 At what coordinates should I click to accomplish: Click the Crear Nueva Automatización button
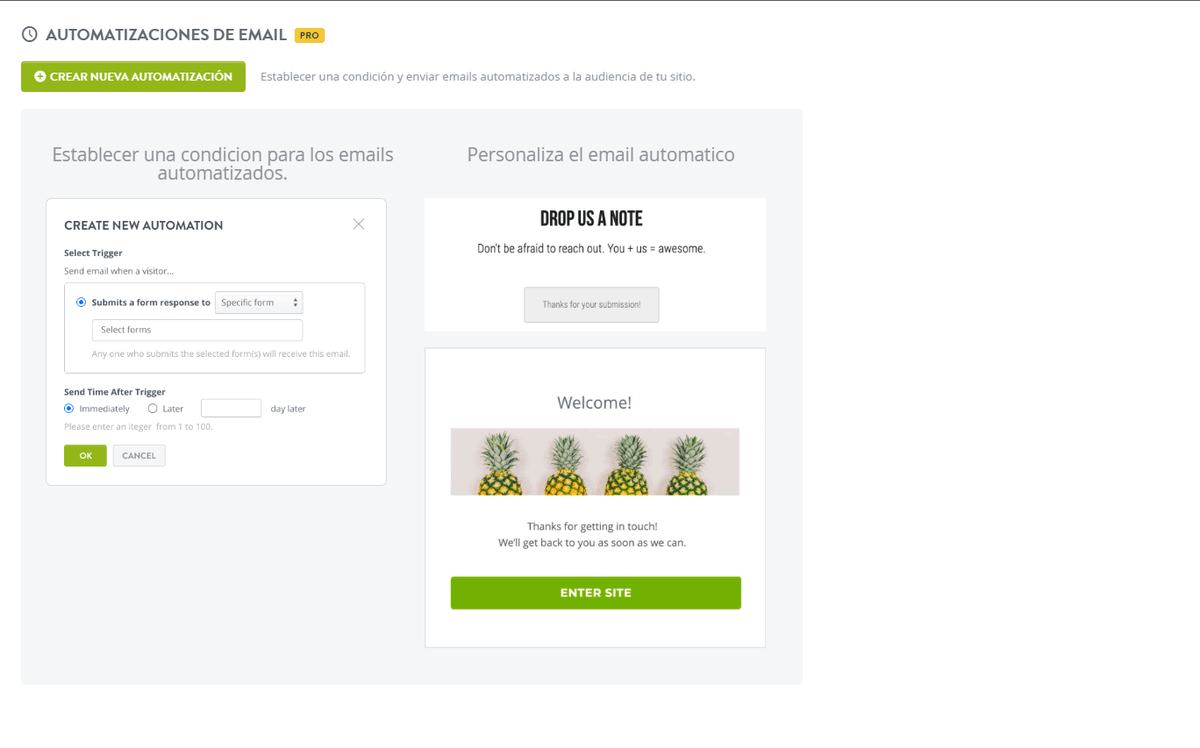133,76
